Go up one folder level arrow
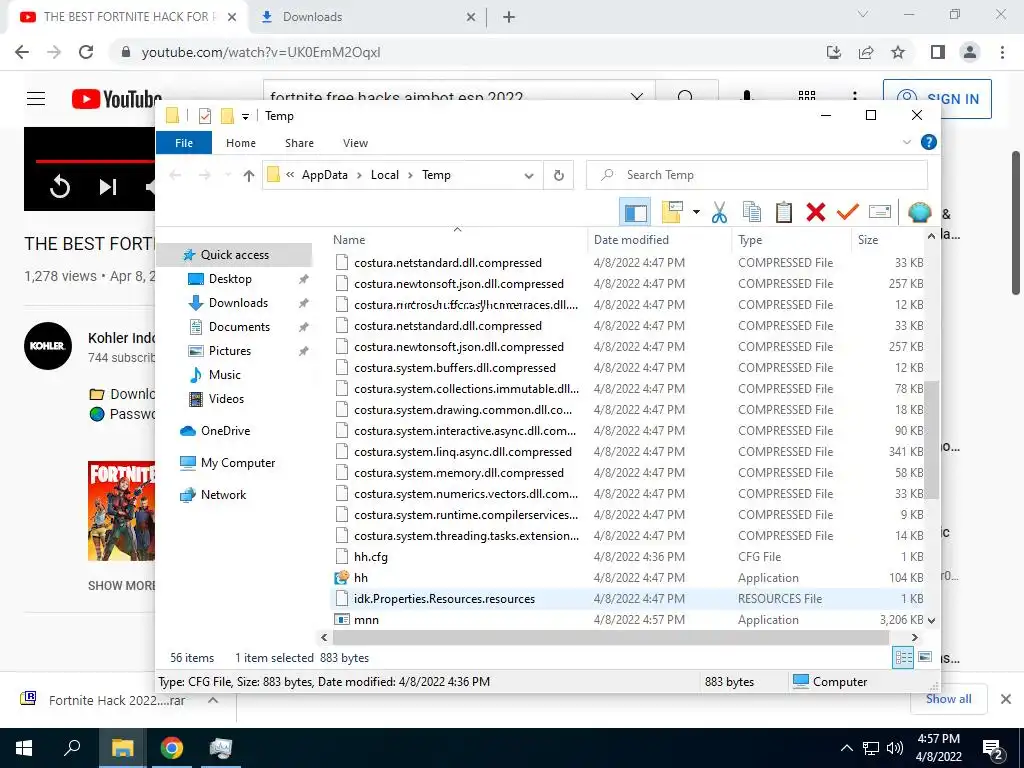Image resolution: width=1024 pixels, height=768 pixels. [x=248, y=175]
